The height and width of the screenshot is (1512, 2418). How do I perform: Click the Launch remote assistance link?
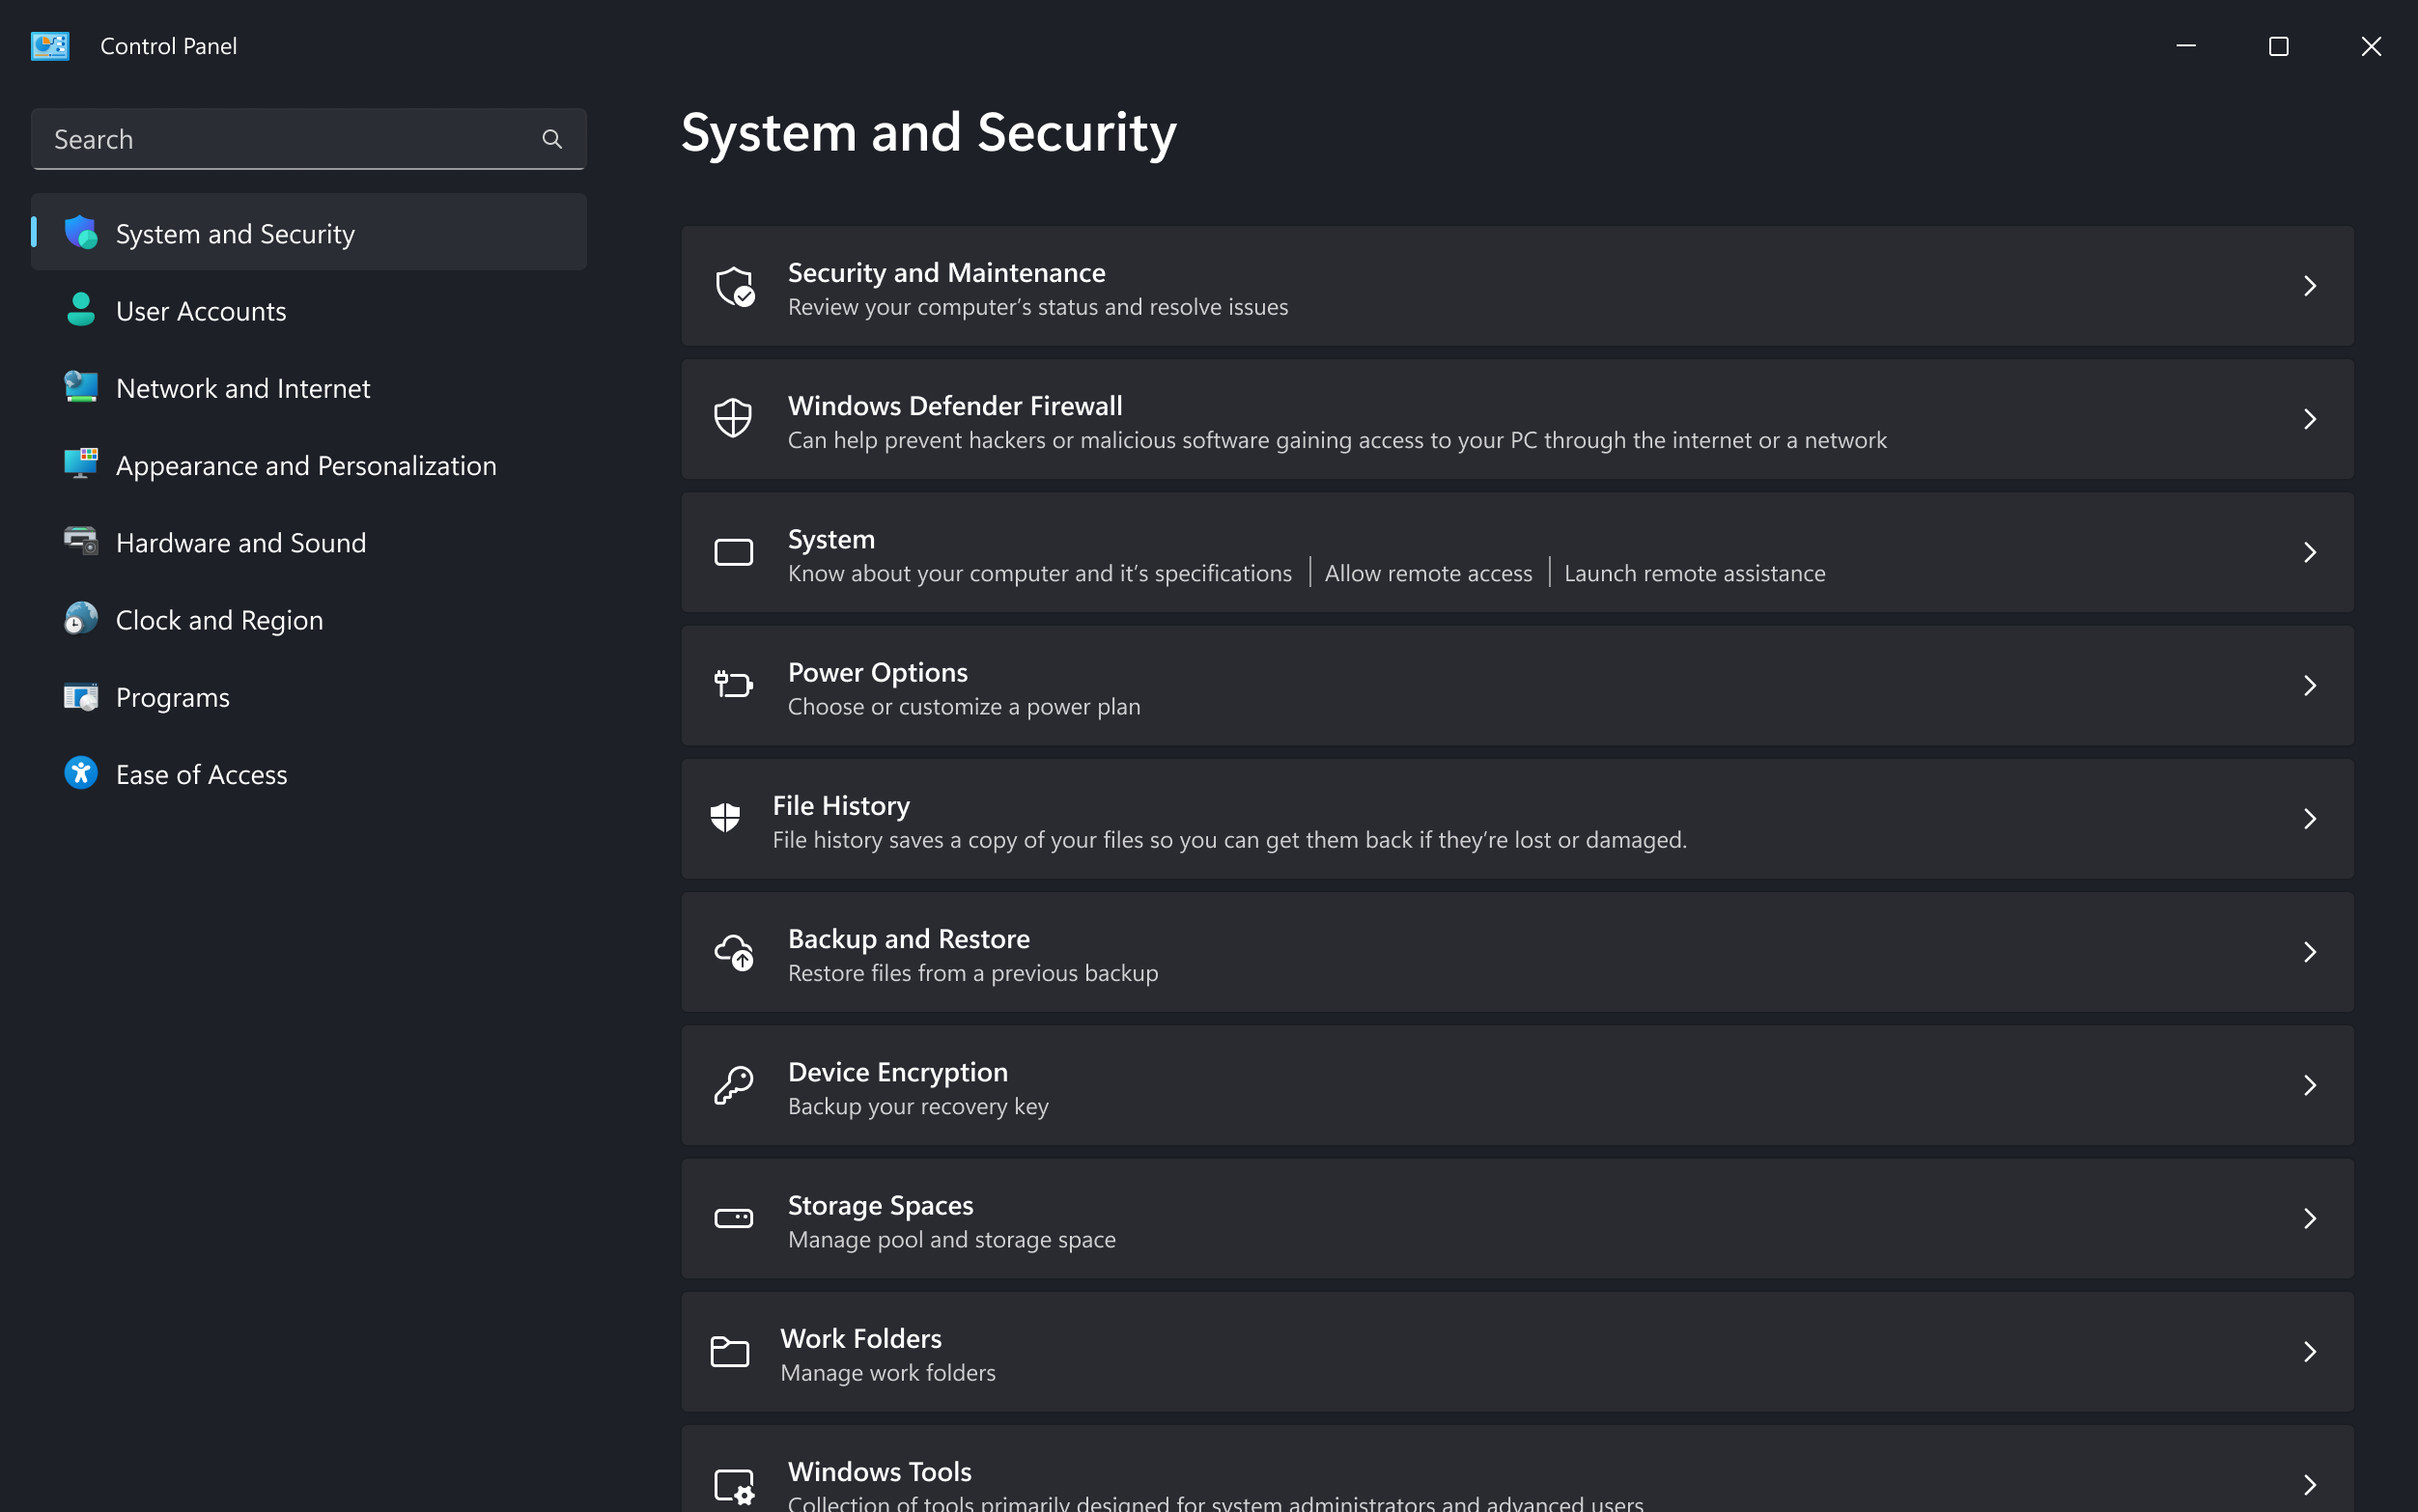[x=1694, y=573]
